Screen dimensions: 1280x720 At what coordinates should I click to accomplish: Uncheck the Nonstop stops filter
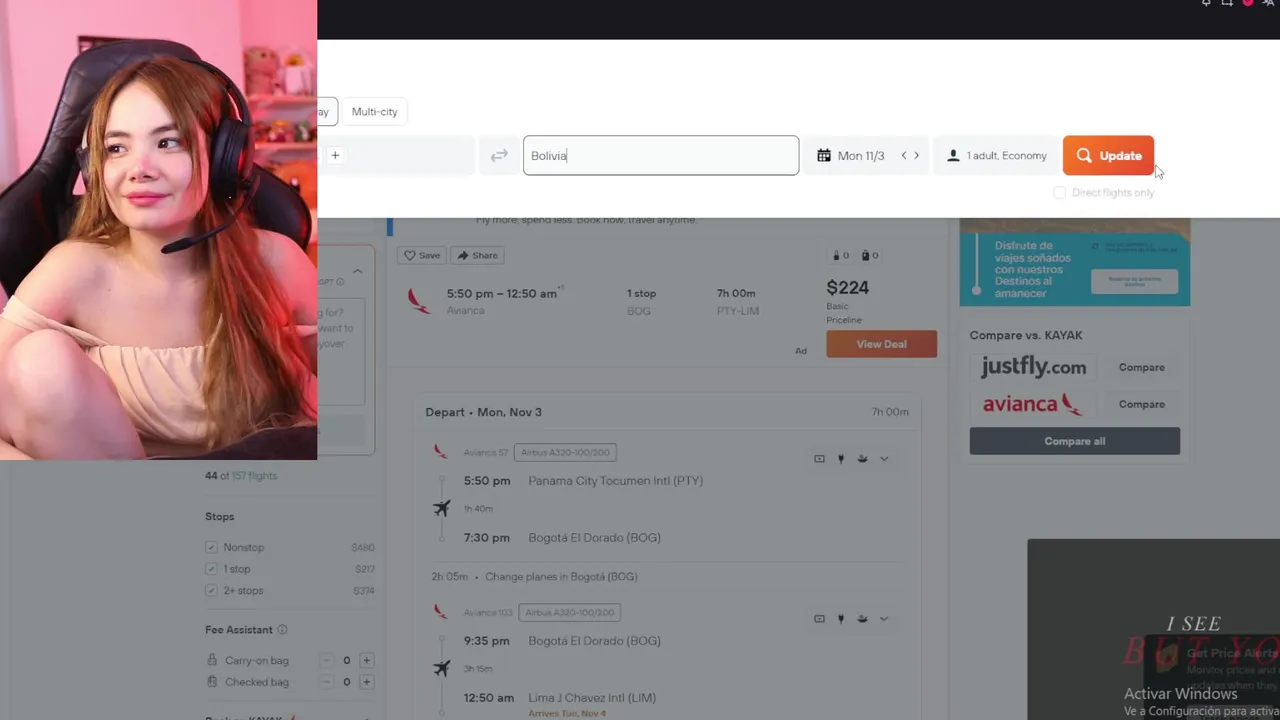[x=211, y=547]
